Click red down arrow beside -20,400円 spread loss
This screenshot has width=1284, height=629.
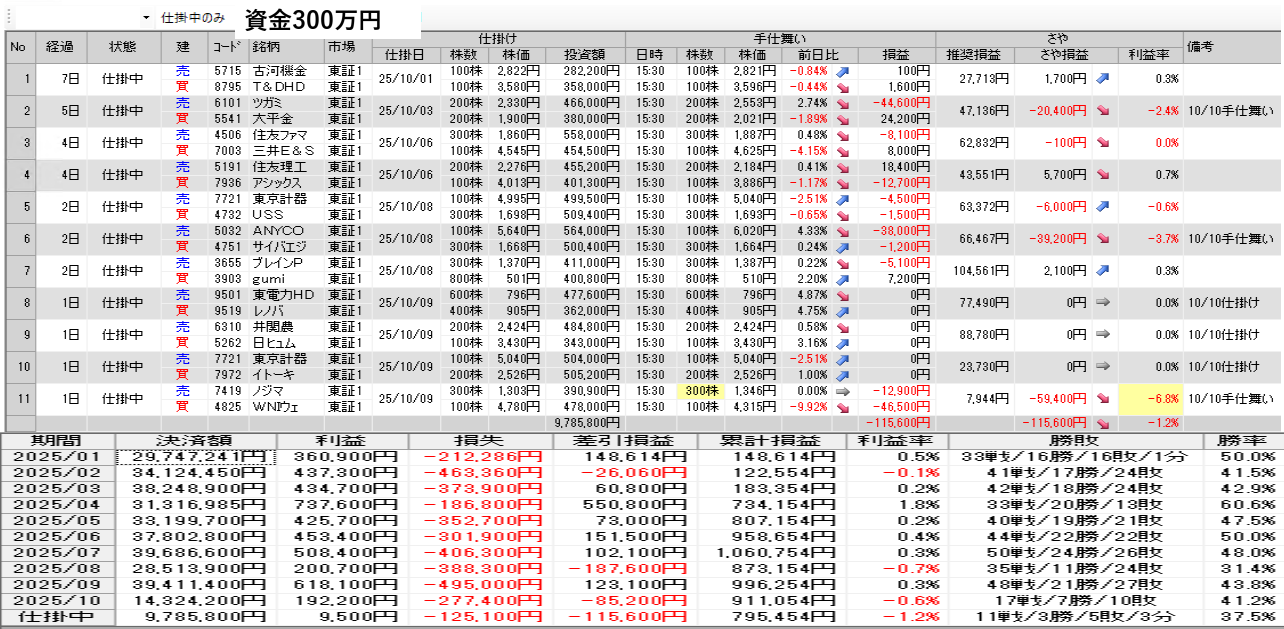pos(1103,110)
